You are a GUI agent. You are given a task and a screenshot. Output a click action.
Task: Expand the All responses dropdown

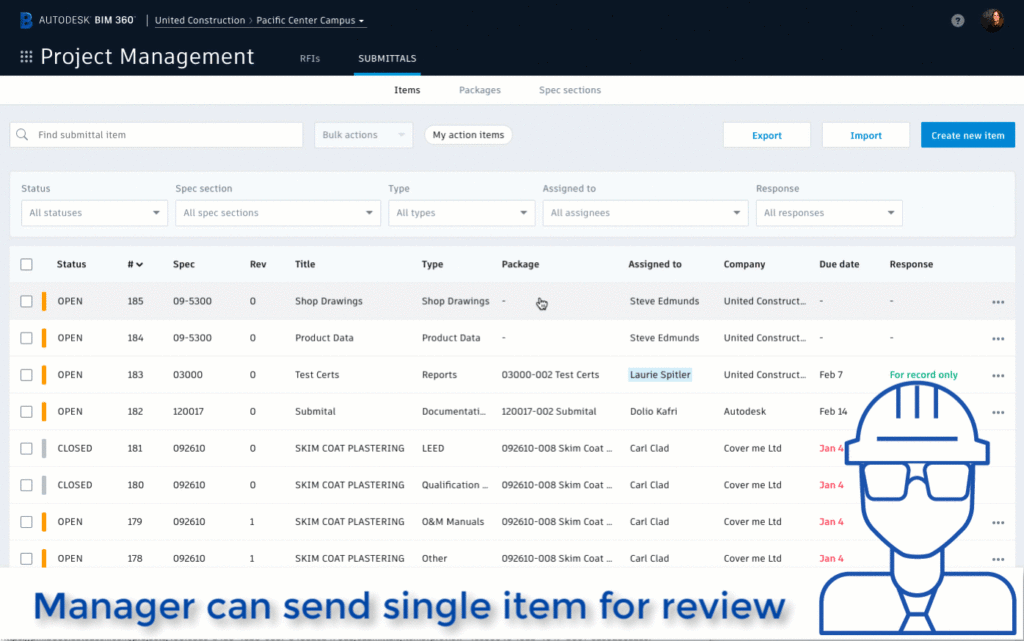coord(829,213)
